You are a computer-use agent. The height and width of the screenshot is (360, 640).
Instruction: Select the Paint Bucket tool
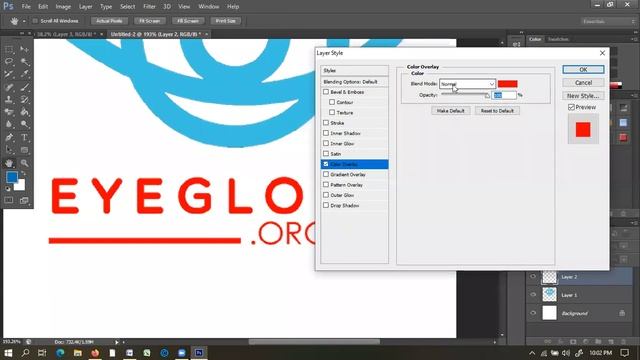pos(24,112)
